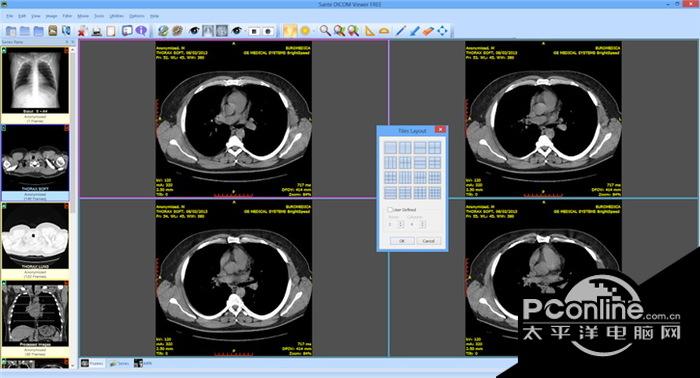The height and width of the screenshot is (378, 700).
Task: Click the second globe network icon
Action: [177, 31]
